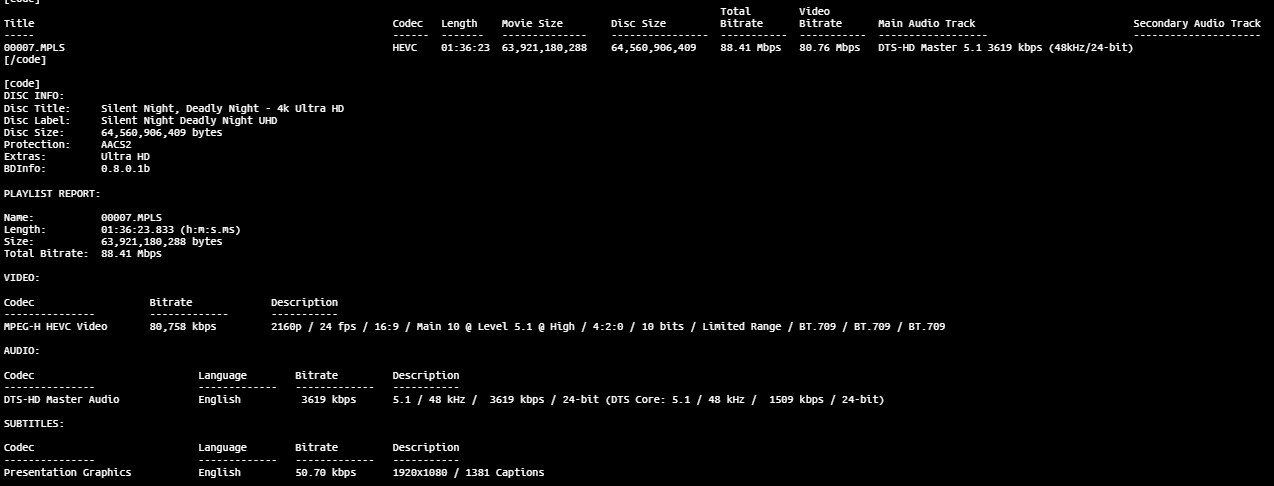Viewport: 1274px width, 486px height.
Task: Click the BDInfo version 0.8.0.1b
Action: (125, 168)
